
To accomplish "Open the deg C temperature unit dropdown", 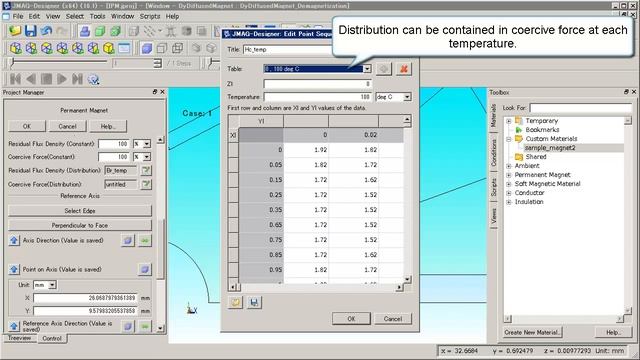I will pos(407,97).
